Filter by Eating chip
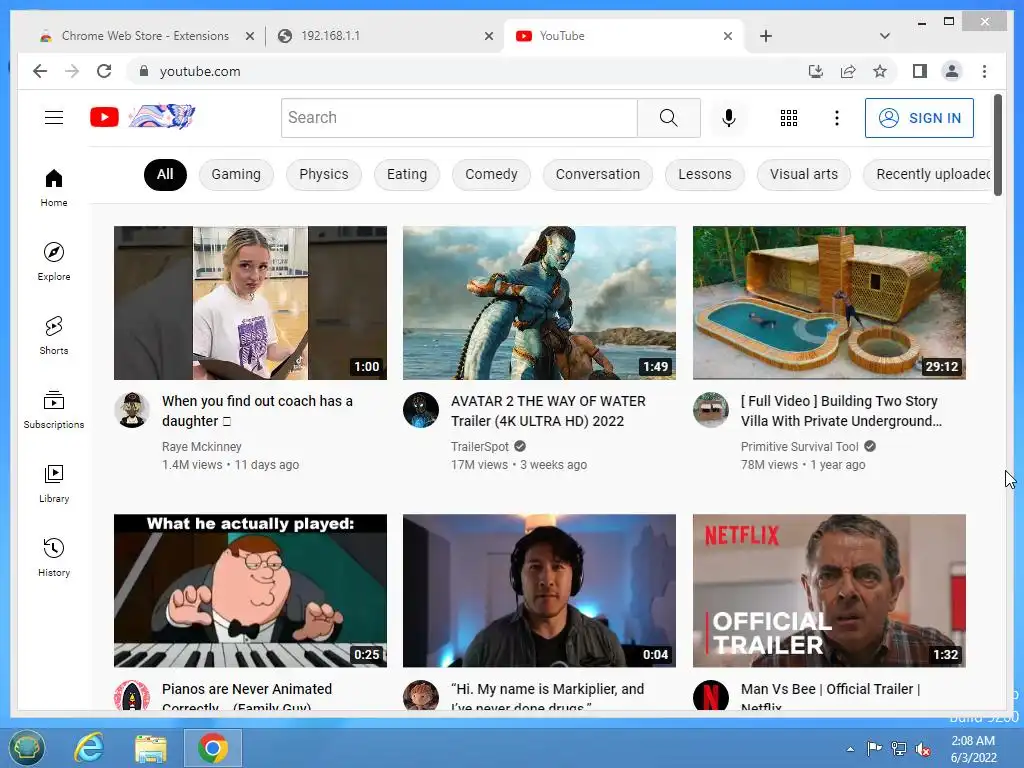The height and width of the screenshot is (768, 1024). pos(406,174)
